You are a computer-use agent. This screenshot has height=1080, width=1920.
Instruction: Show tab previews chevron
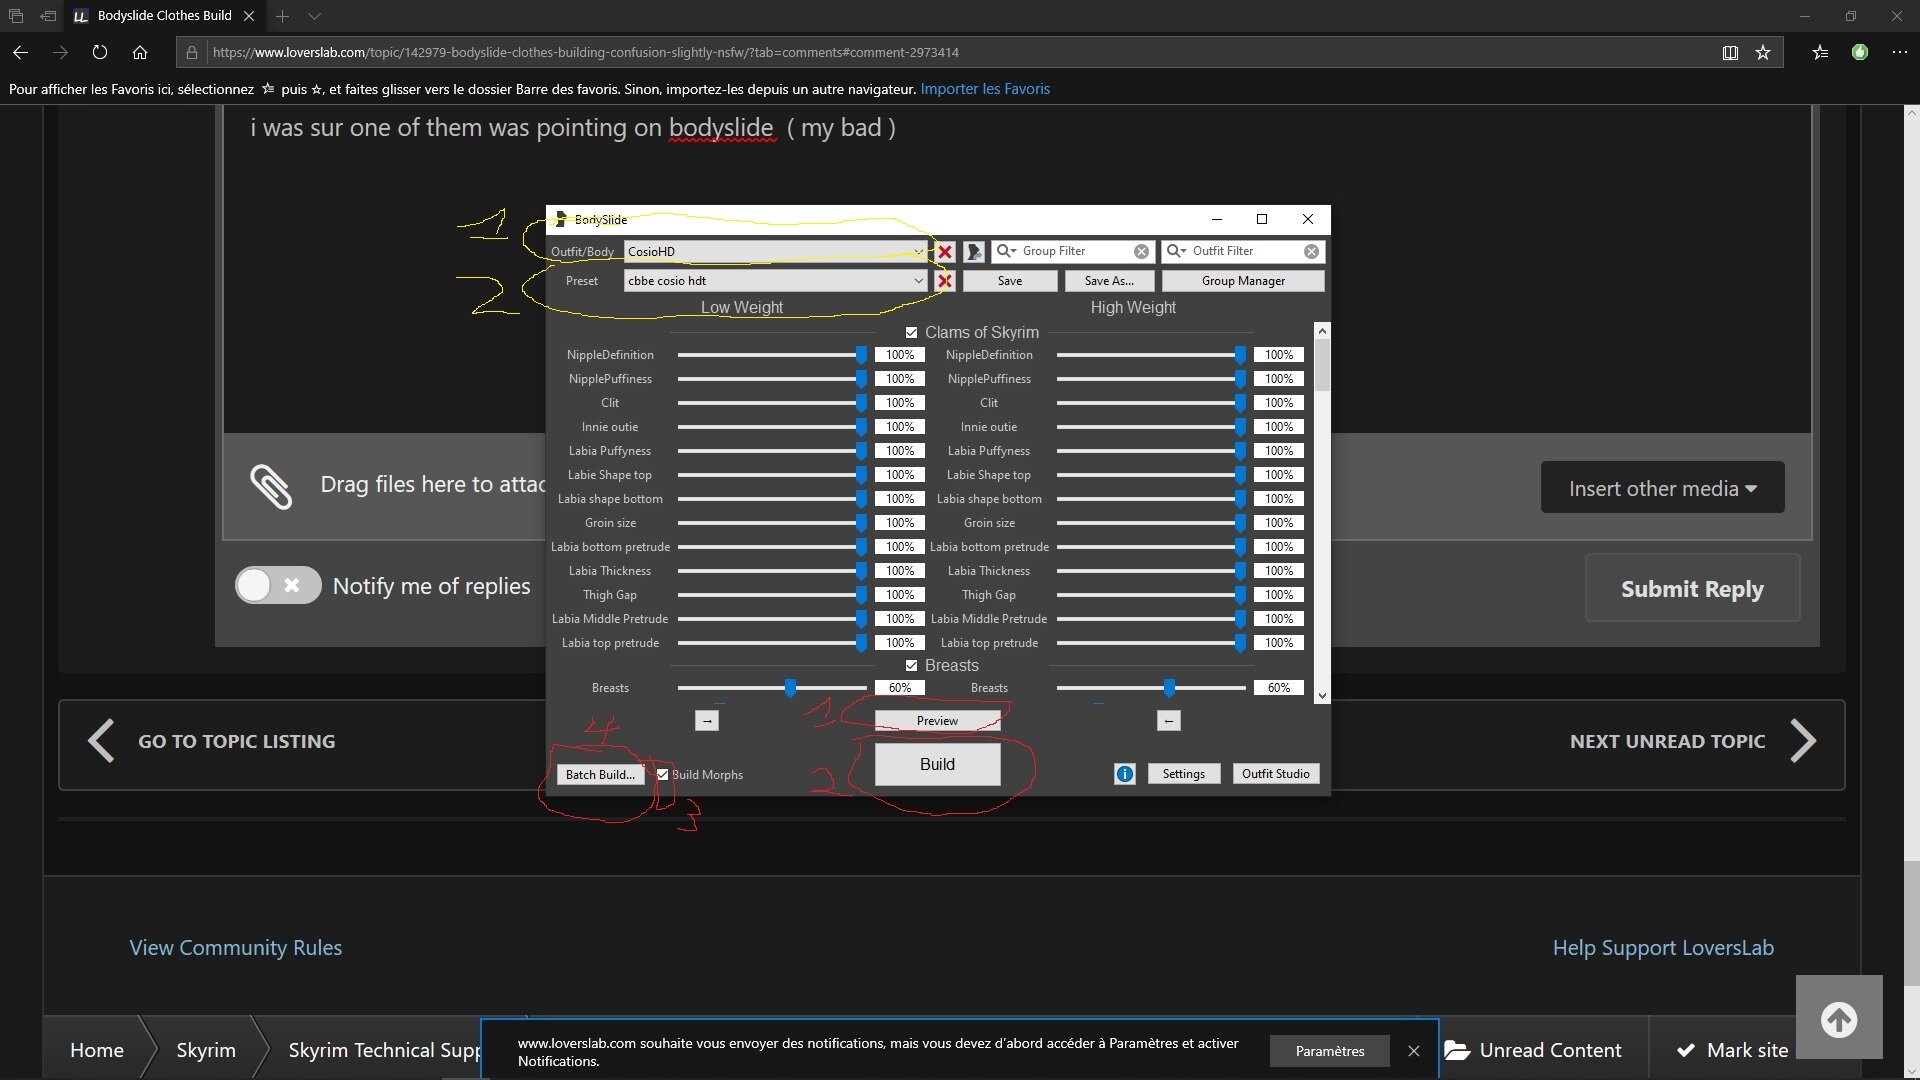click(x=314, y=16)
